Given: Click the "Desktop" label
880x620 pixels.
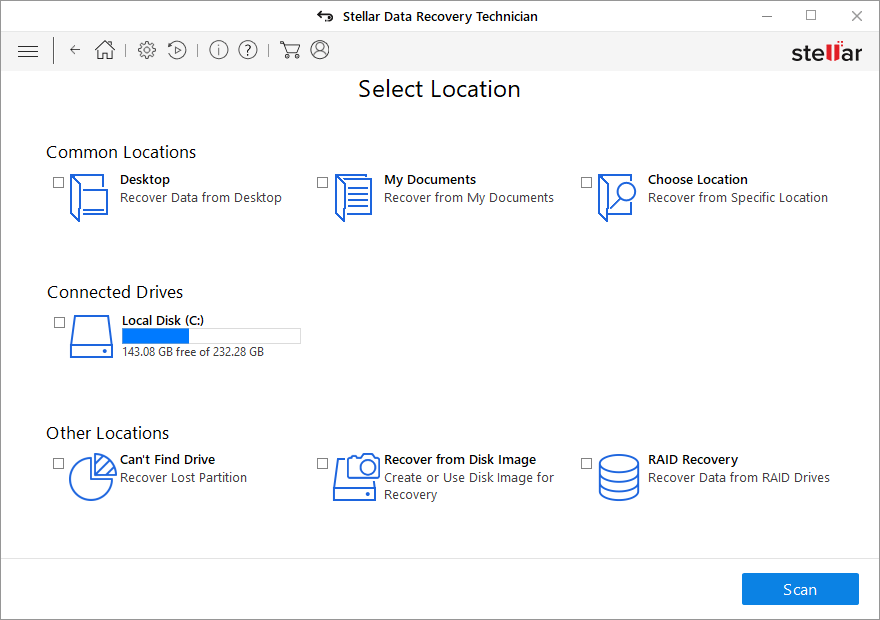Looking at the screenshot, I should pos(145,180).
